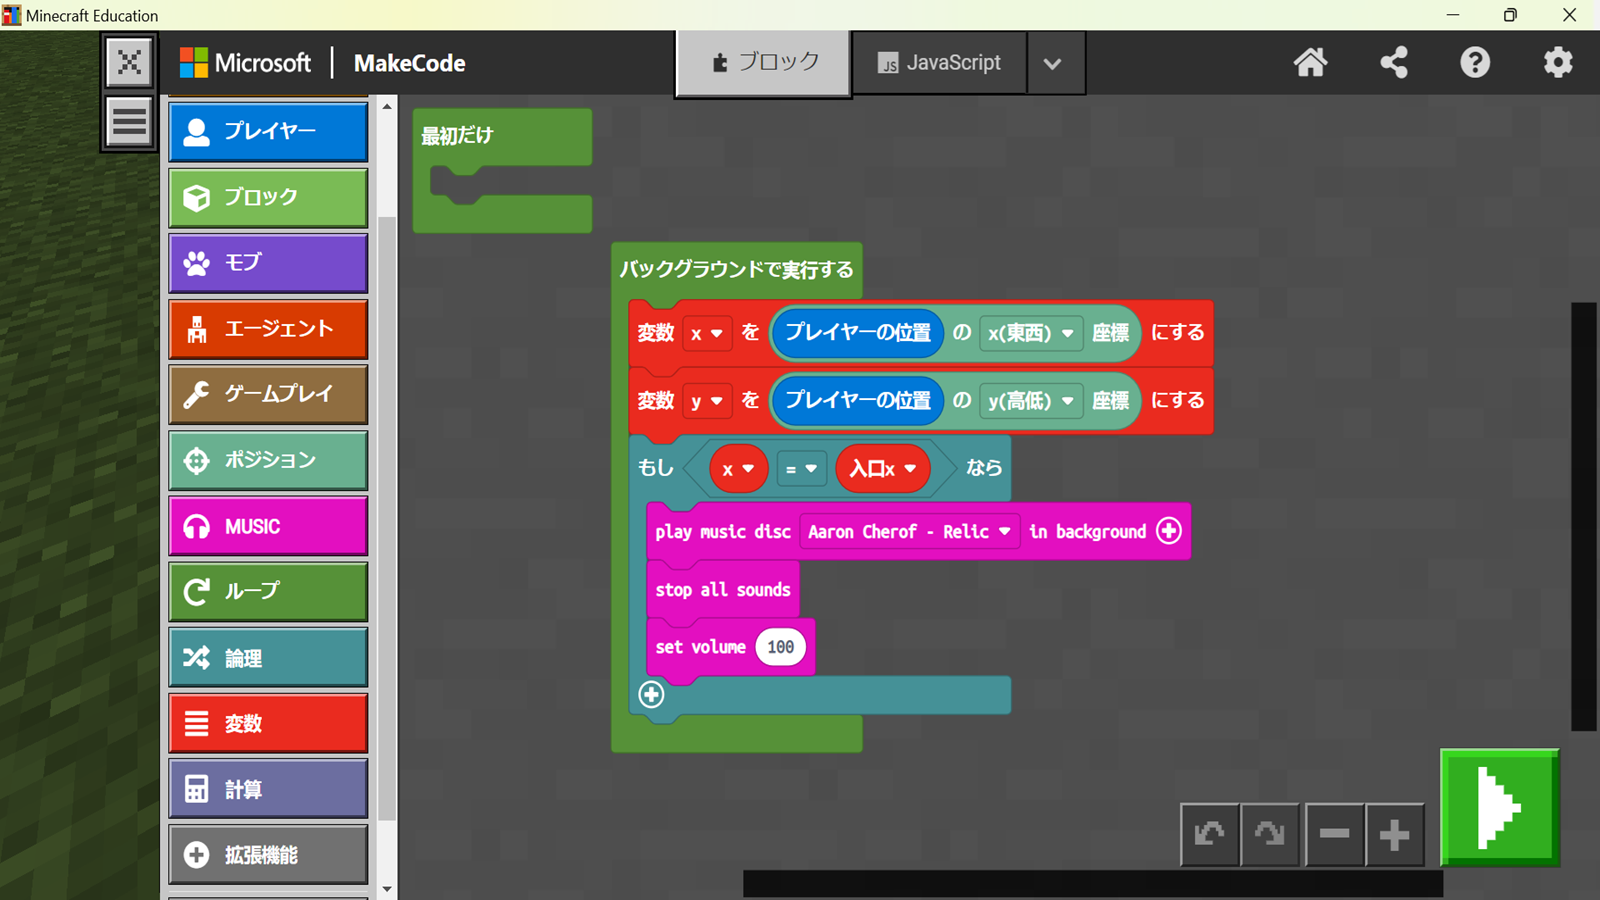Open the 論理 block category
Screen dimensions: 1600x900
pyautogui.click(x=268, y=657)
